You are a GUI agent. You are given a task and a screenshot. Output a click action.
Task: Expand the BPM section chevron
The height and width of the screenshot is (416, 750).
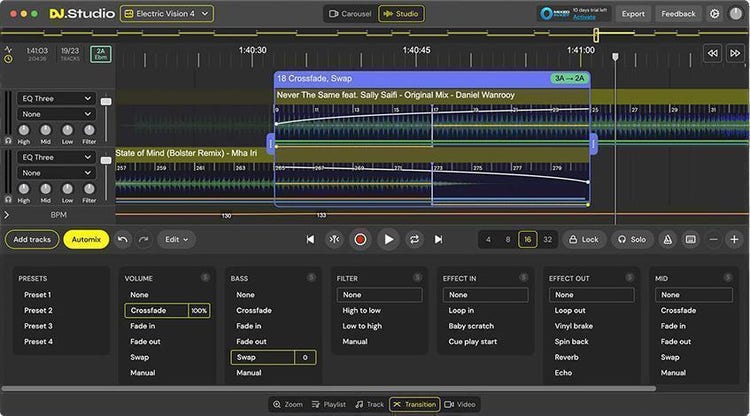click(7, 215)
